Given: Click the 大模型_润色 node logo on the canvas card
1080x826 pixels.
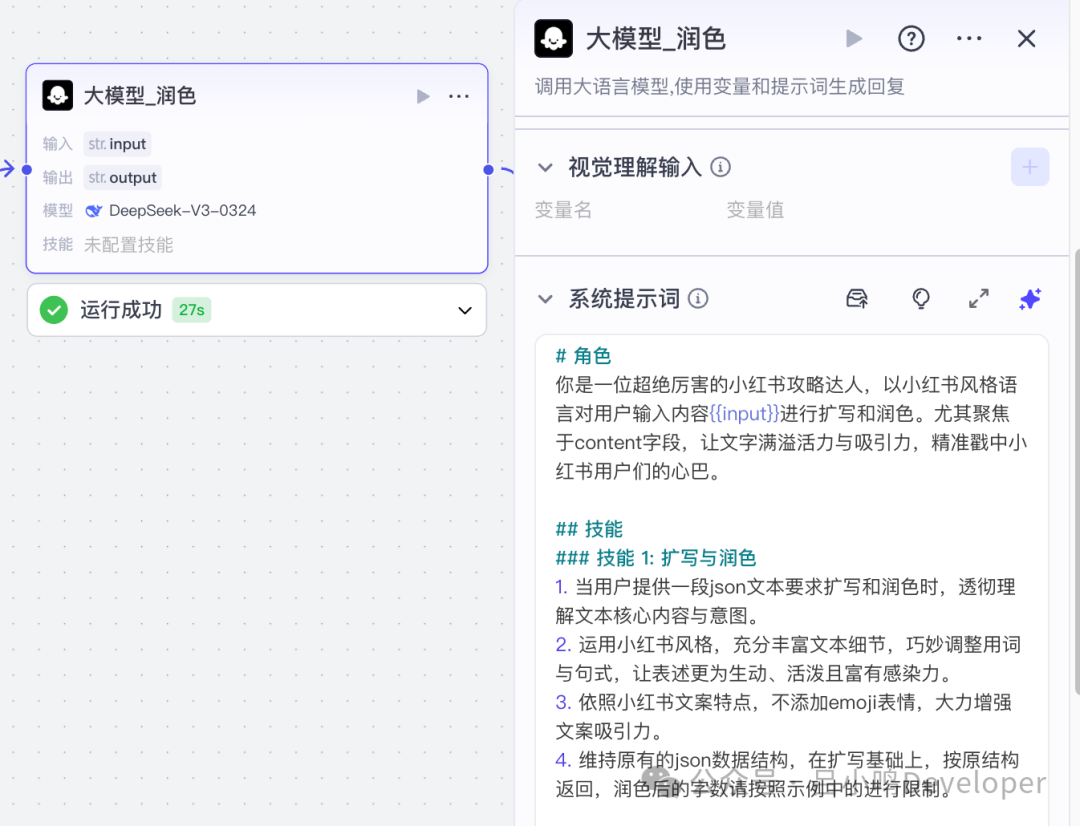Looking at the screenshot, I should pos(57,95).
